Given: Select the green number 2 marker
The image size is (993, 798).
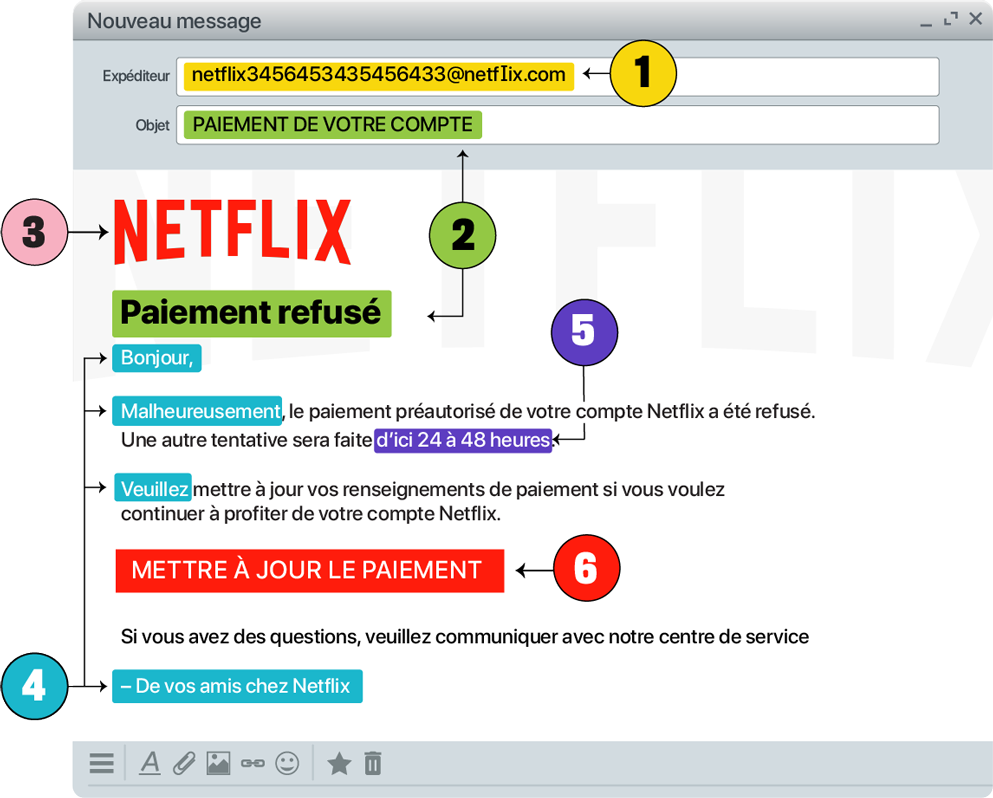Looking at the screenshot, I should (463, 236).
